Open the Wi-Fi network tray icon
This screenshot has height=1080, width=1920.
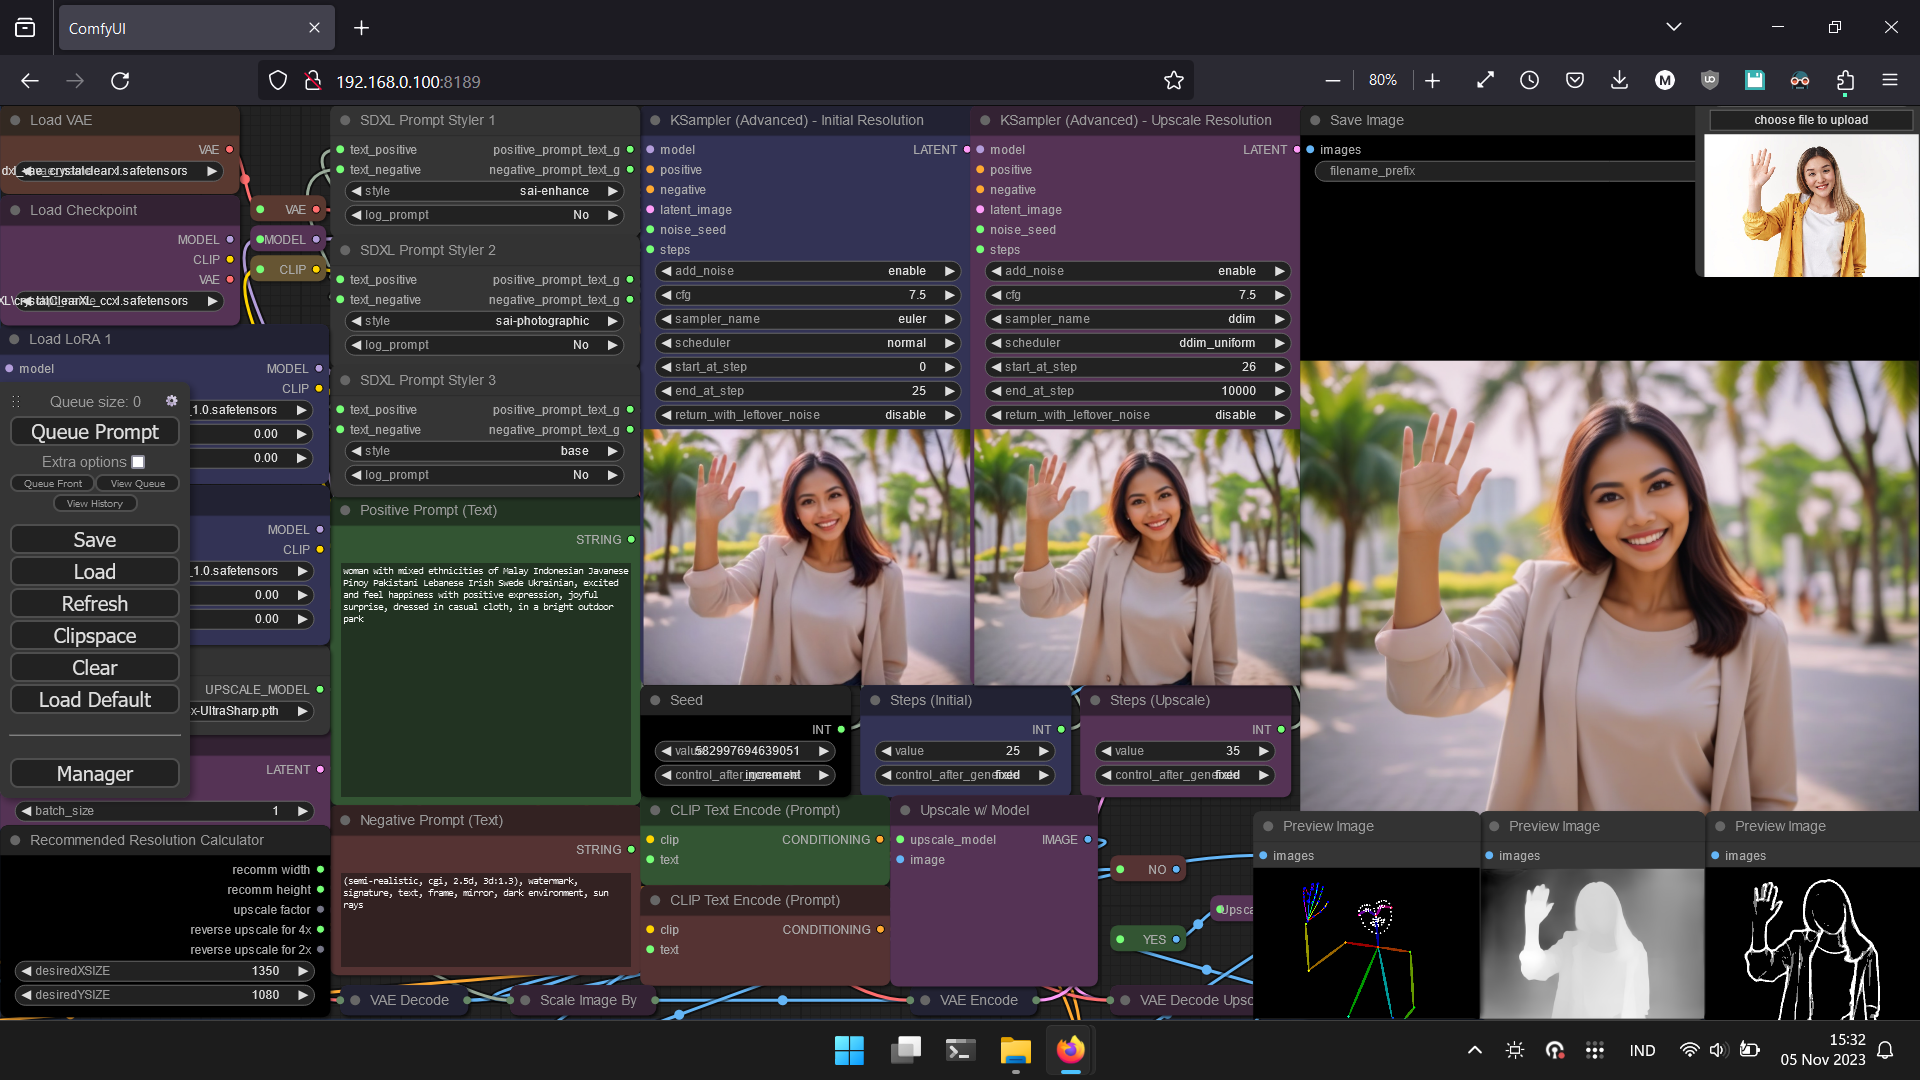point(1689,1050)
